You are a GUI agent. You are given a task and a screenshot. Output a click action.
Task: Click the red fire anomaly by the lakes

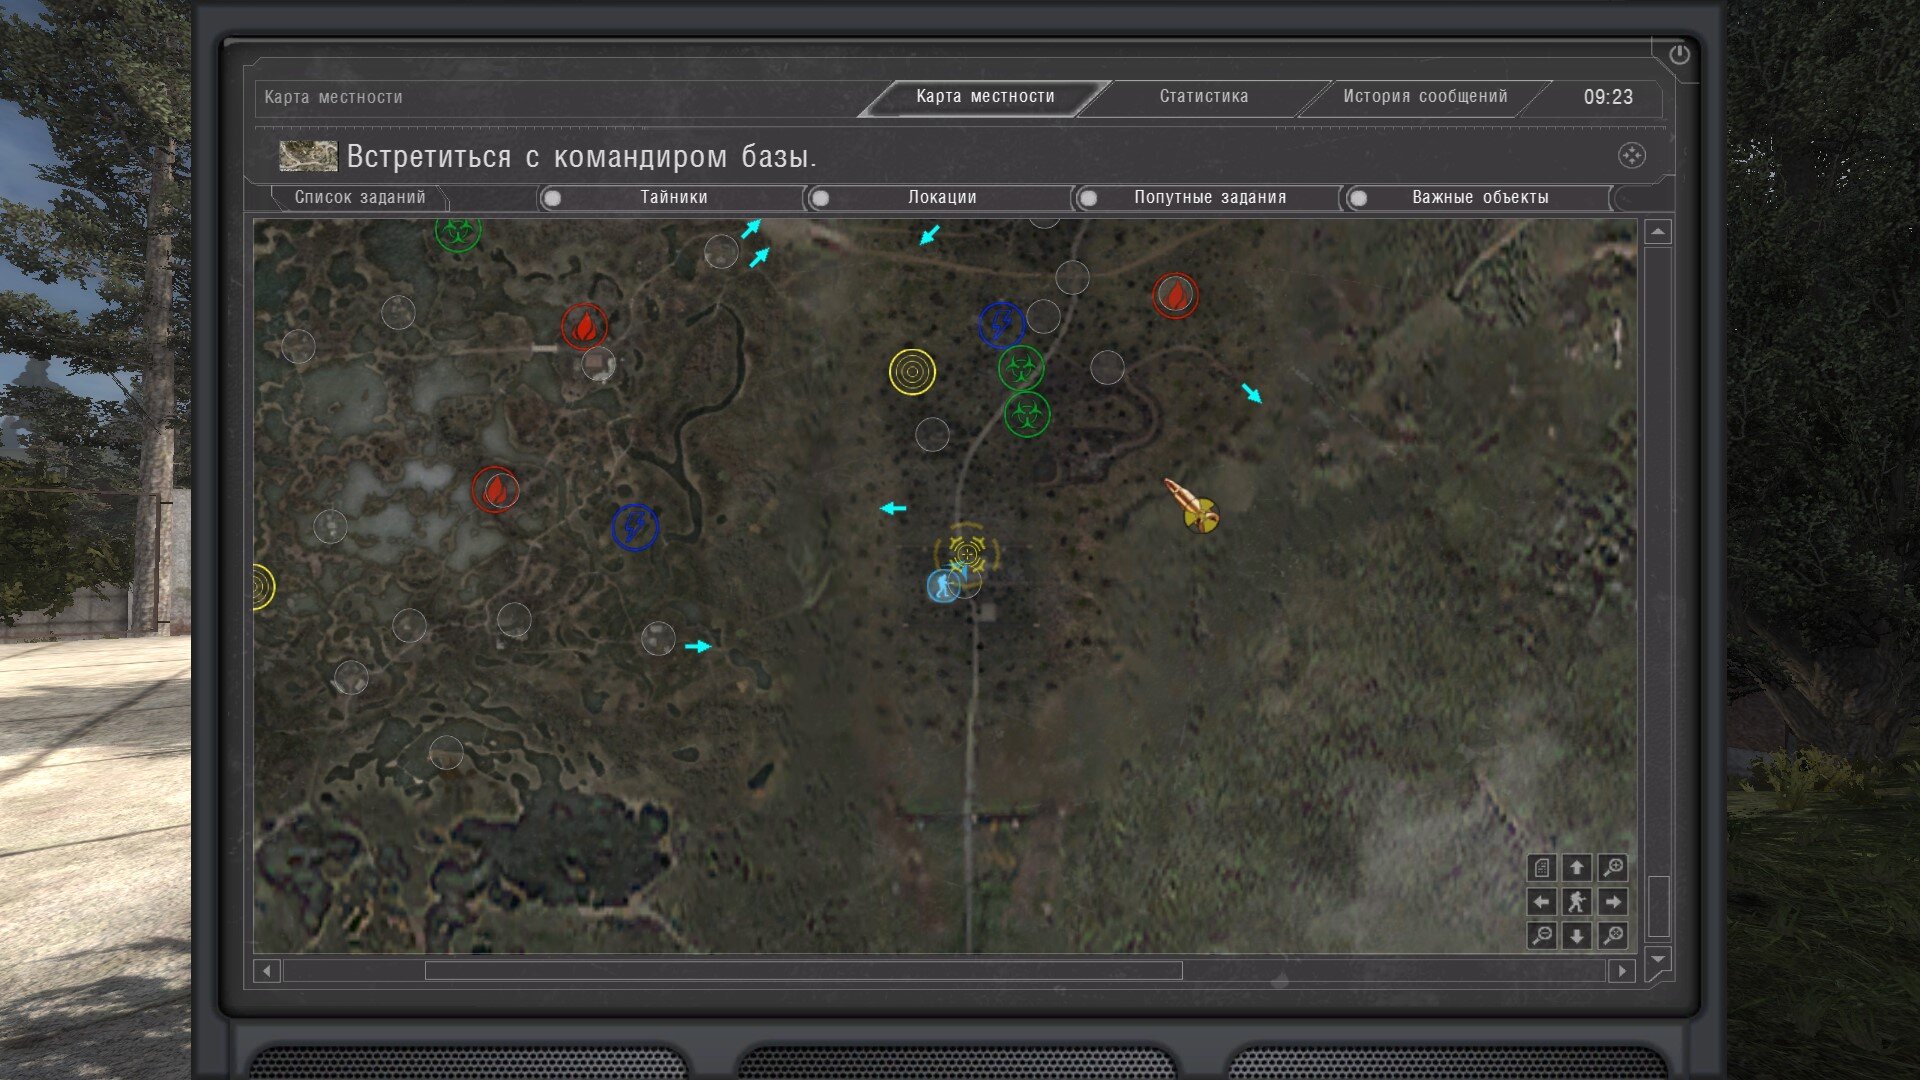click(495, 490)
